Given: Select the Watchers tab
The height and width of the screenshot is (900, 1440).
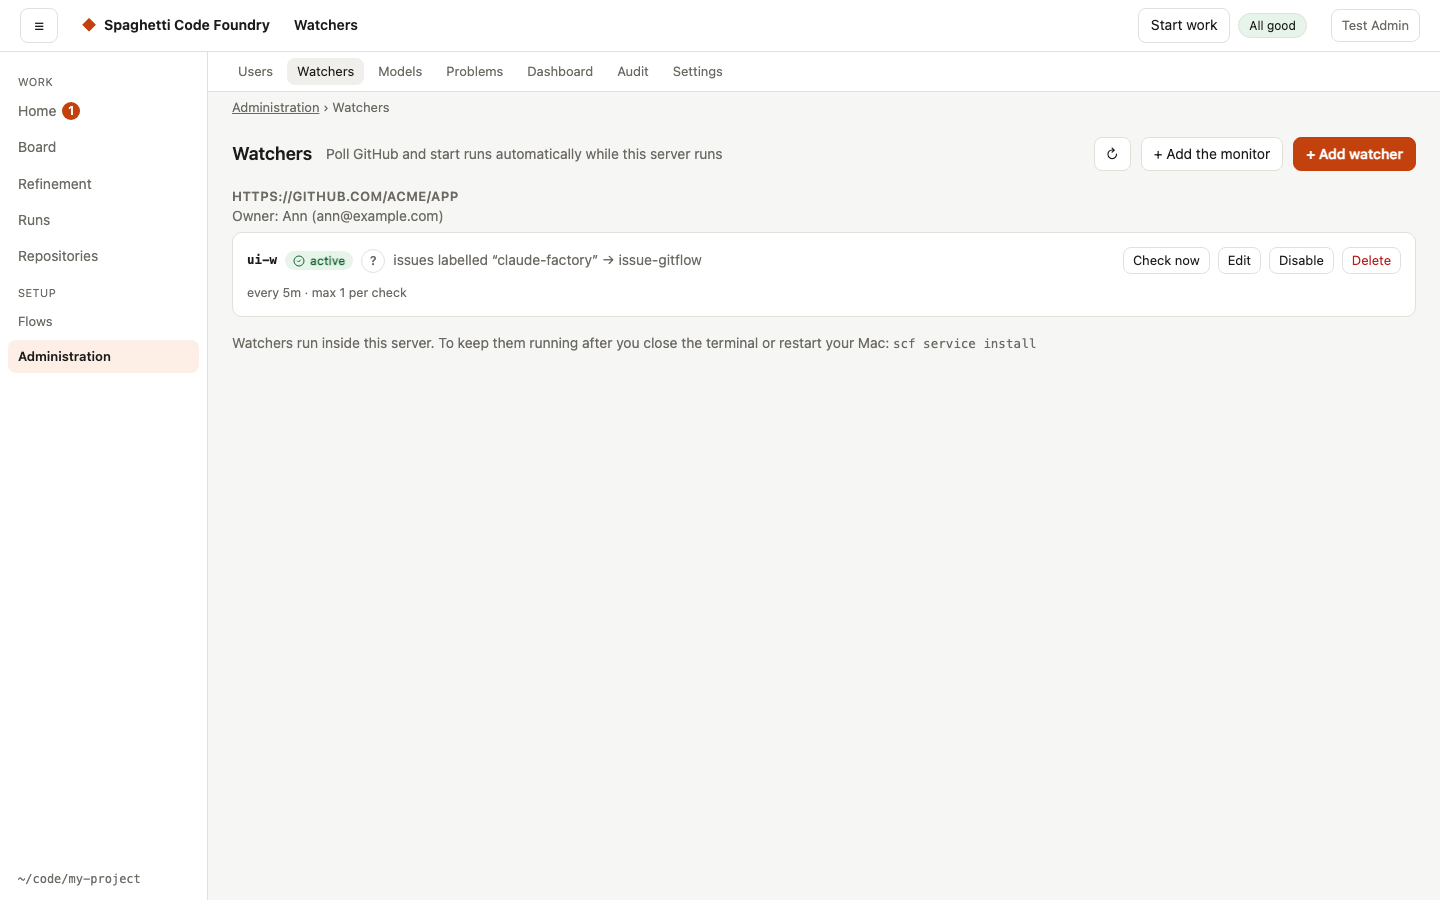Looking at the screenshot, I should coord(325,72).
